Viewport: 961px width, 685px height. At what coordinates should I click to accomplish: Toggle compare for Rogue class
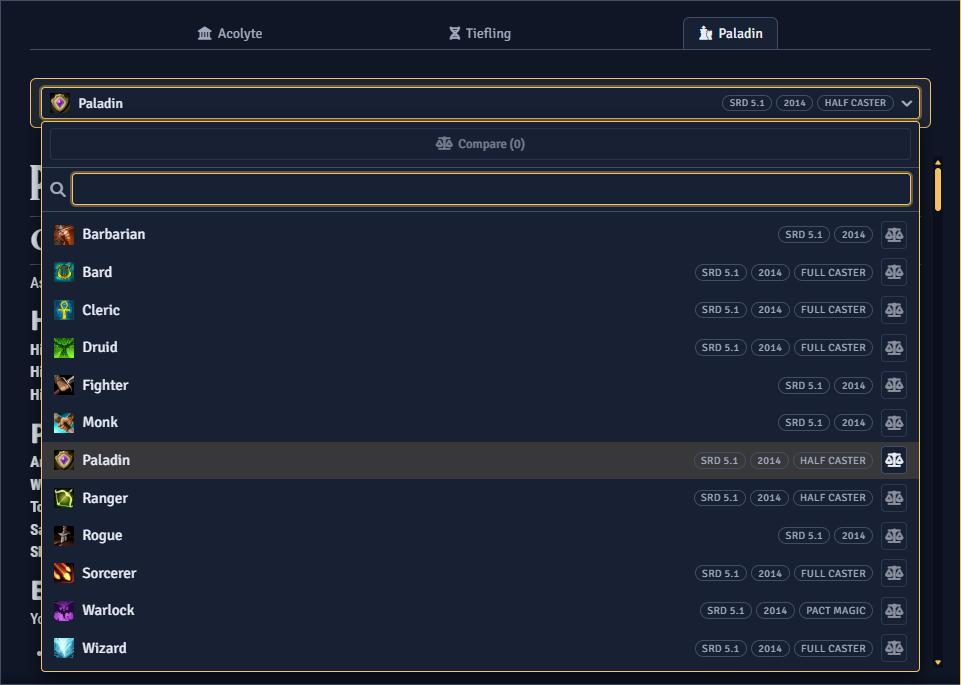tap(894, 536)
